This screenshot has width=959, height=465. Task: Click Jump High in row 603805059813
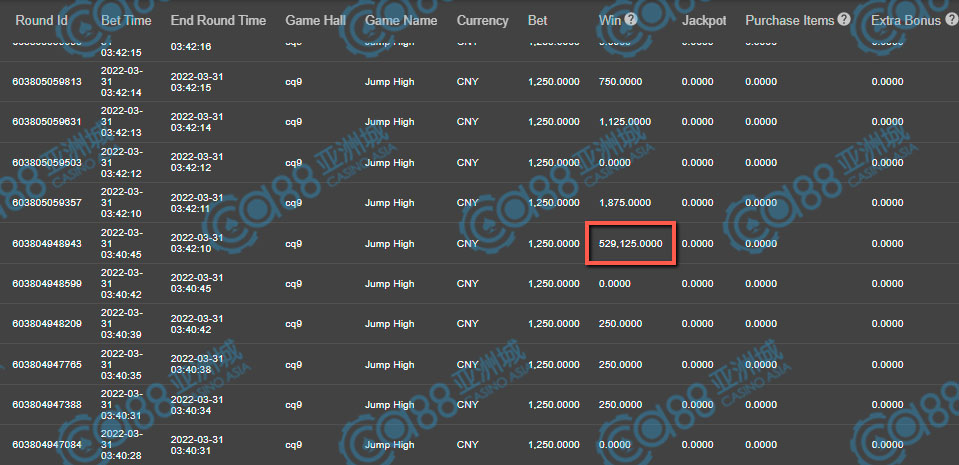coord(390,82)
